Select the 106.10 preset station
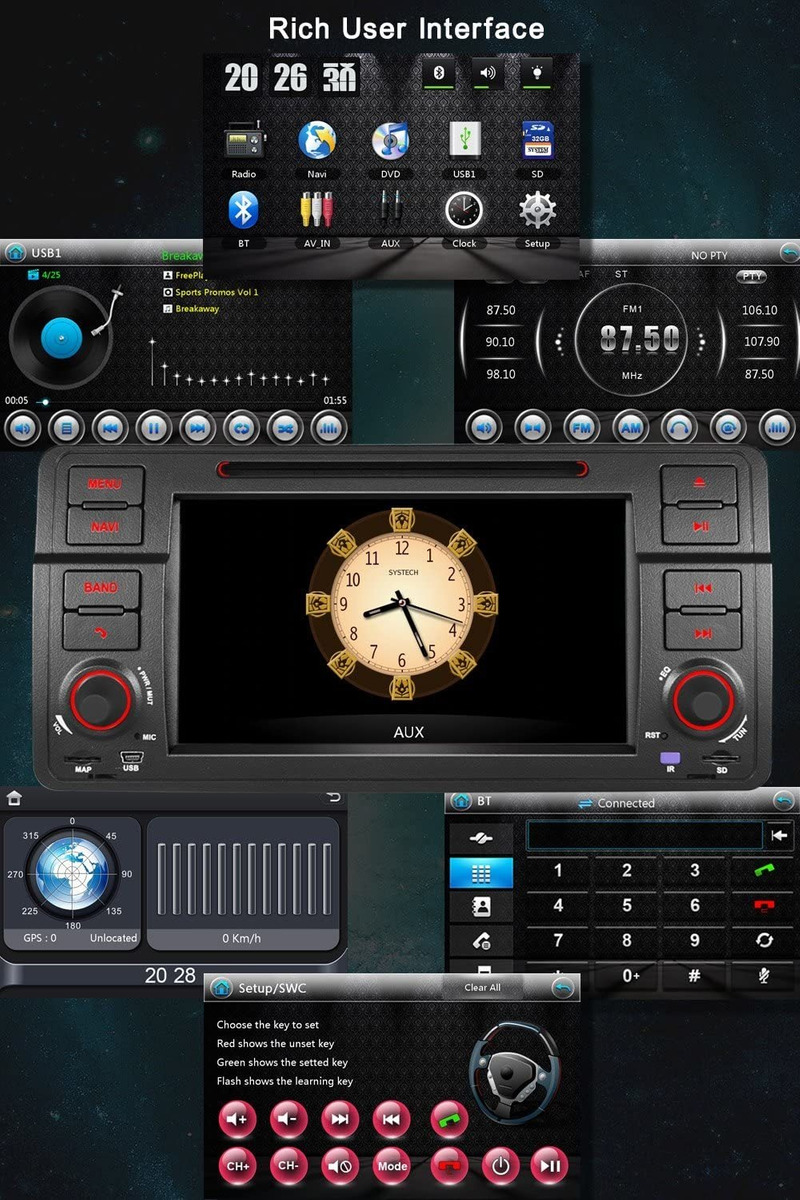Screen dimensions: 800x1200 pyautogui.click(x=759, y=310)
